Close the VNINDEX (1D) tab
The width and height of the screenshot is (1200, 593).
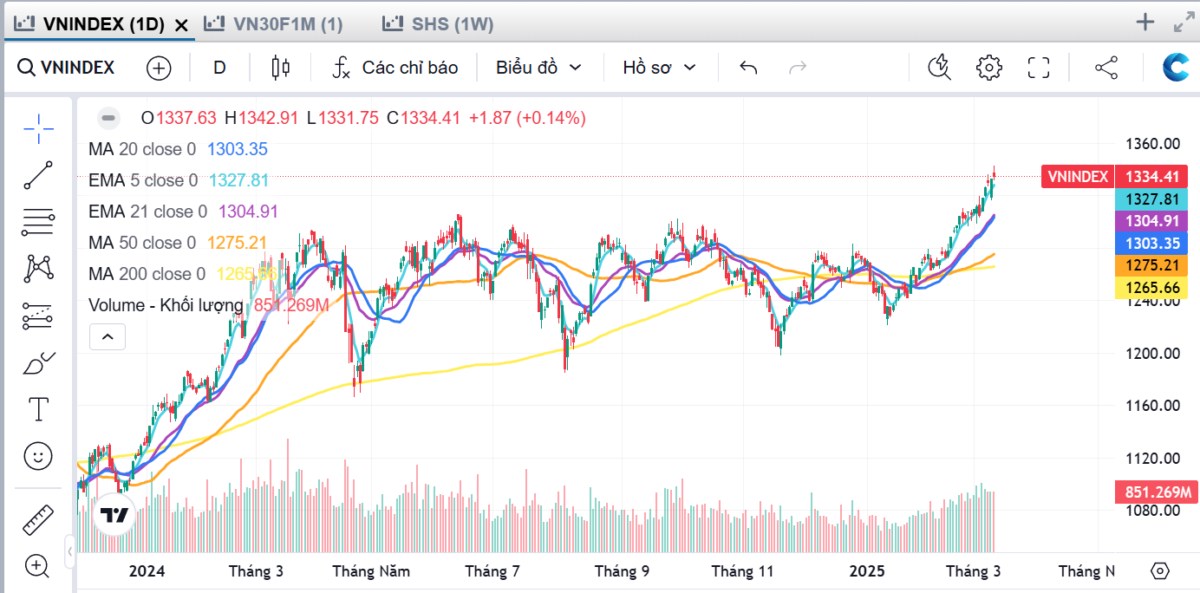point(181,26)
